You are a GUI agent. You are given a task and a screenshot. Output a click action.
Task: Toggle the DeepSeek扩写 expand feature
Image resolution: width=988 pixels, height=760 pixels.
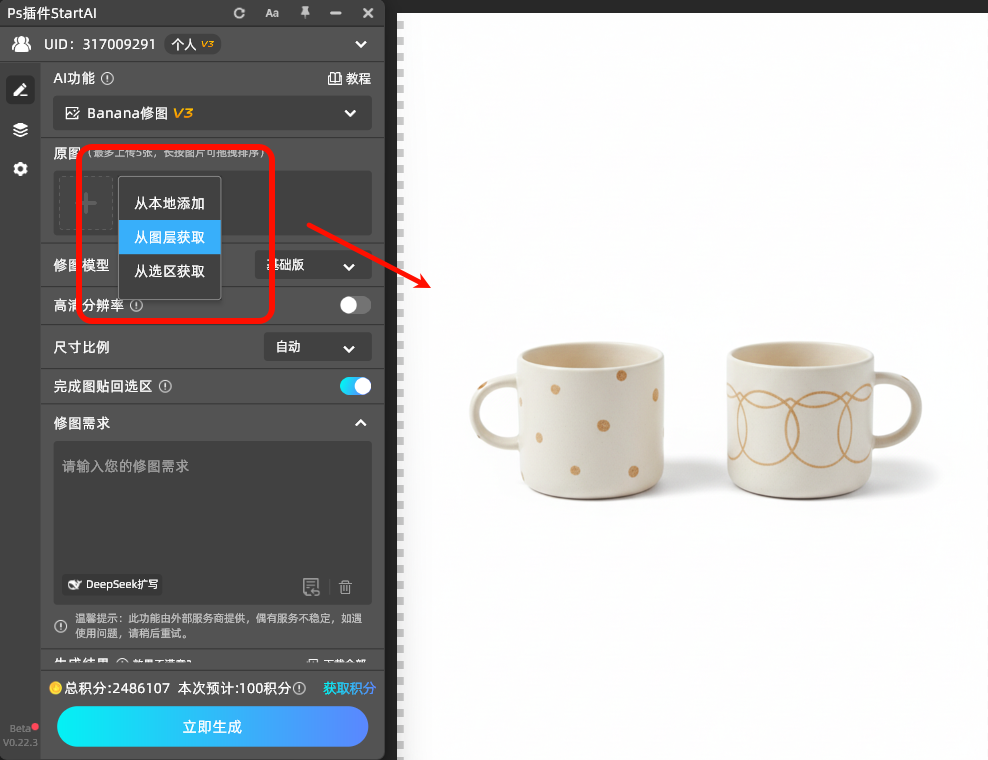coord(110,584)
